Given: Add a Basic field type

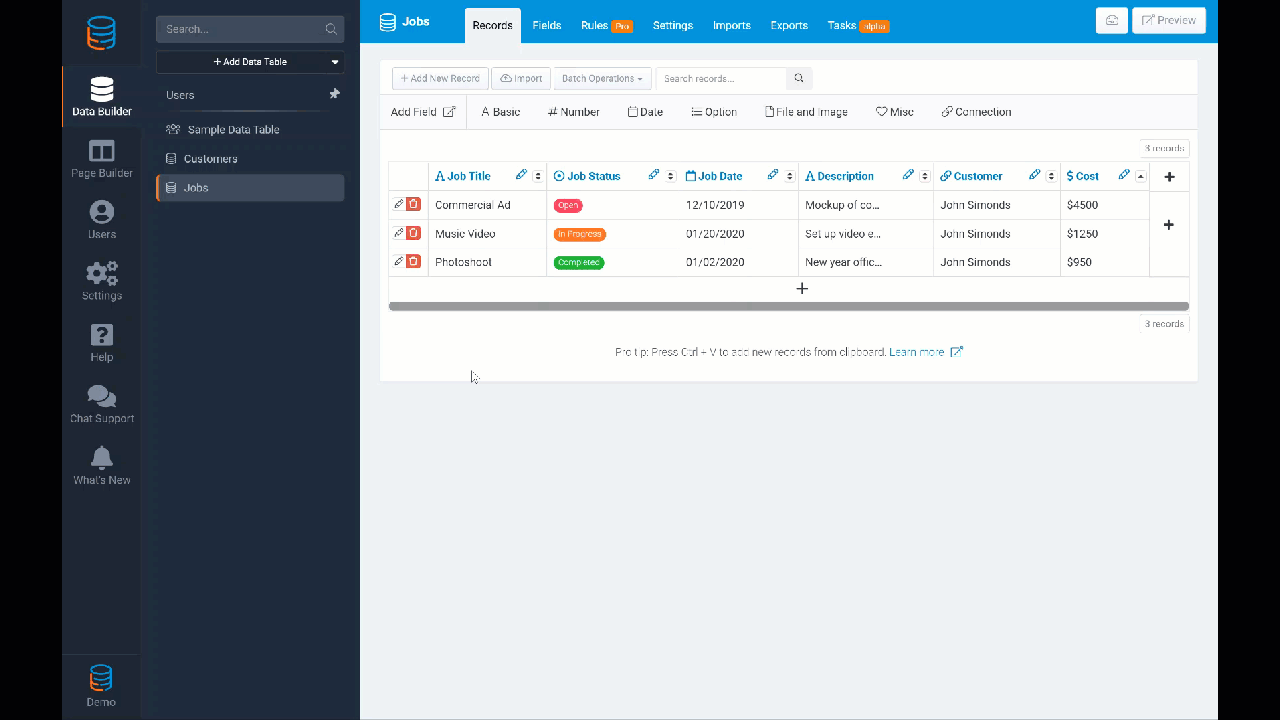Looking at the screenshot, I should [x=501, y=112].
